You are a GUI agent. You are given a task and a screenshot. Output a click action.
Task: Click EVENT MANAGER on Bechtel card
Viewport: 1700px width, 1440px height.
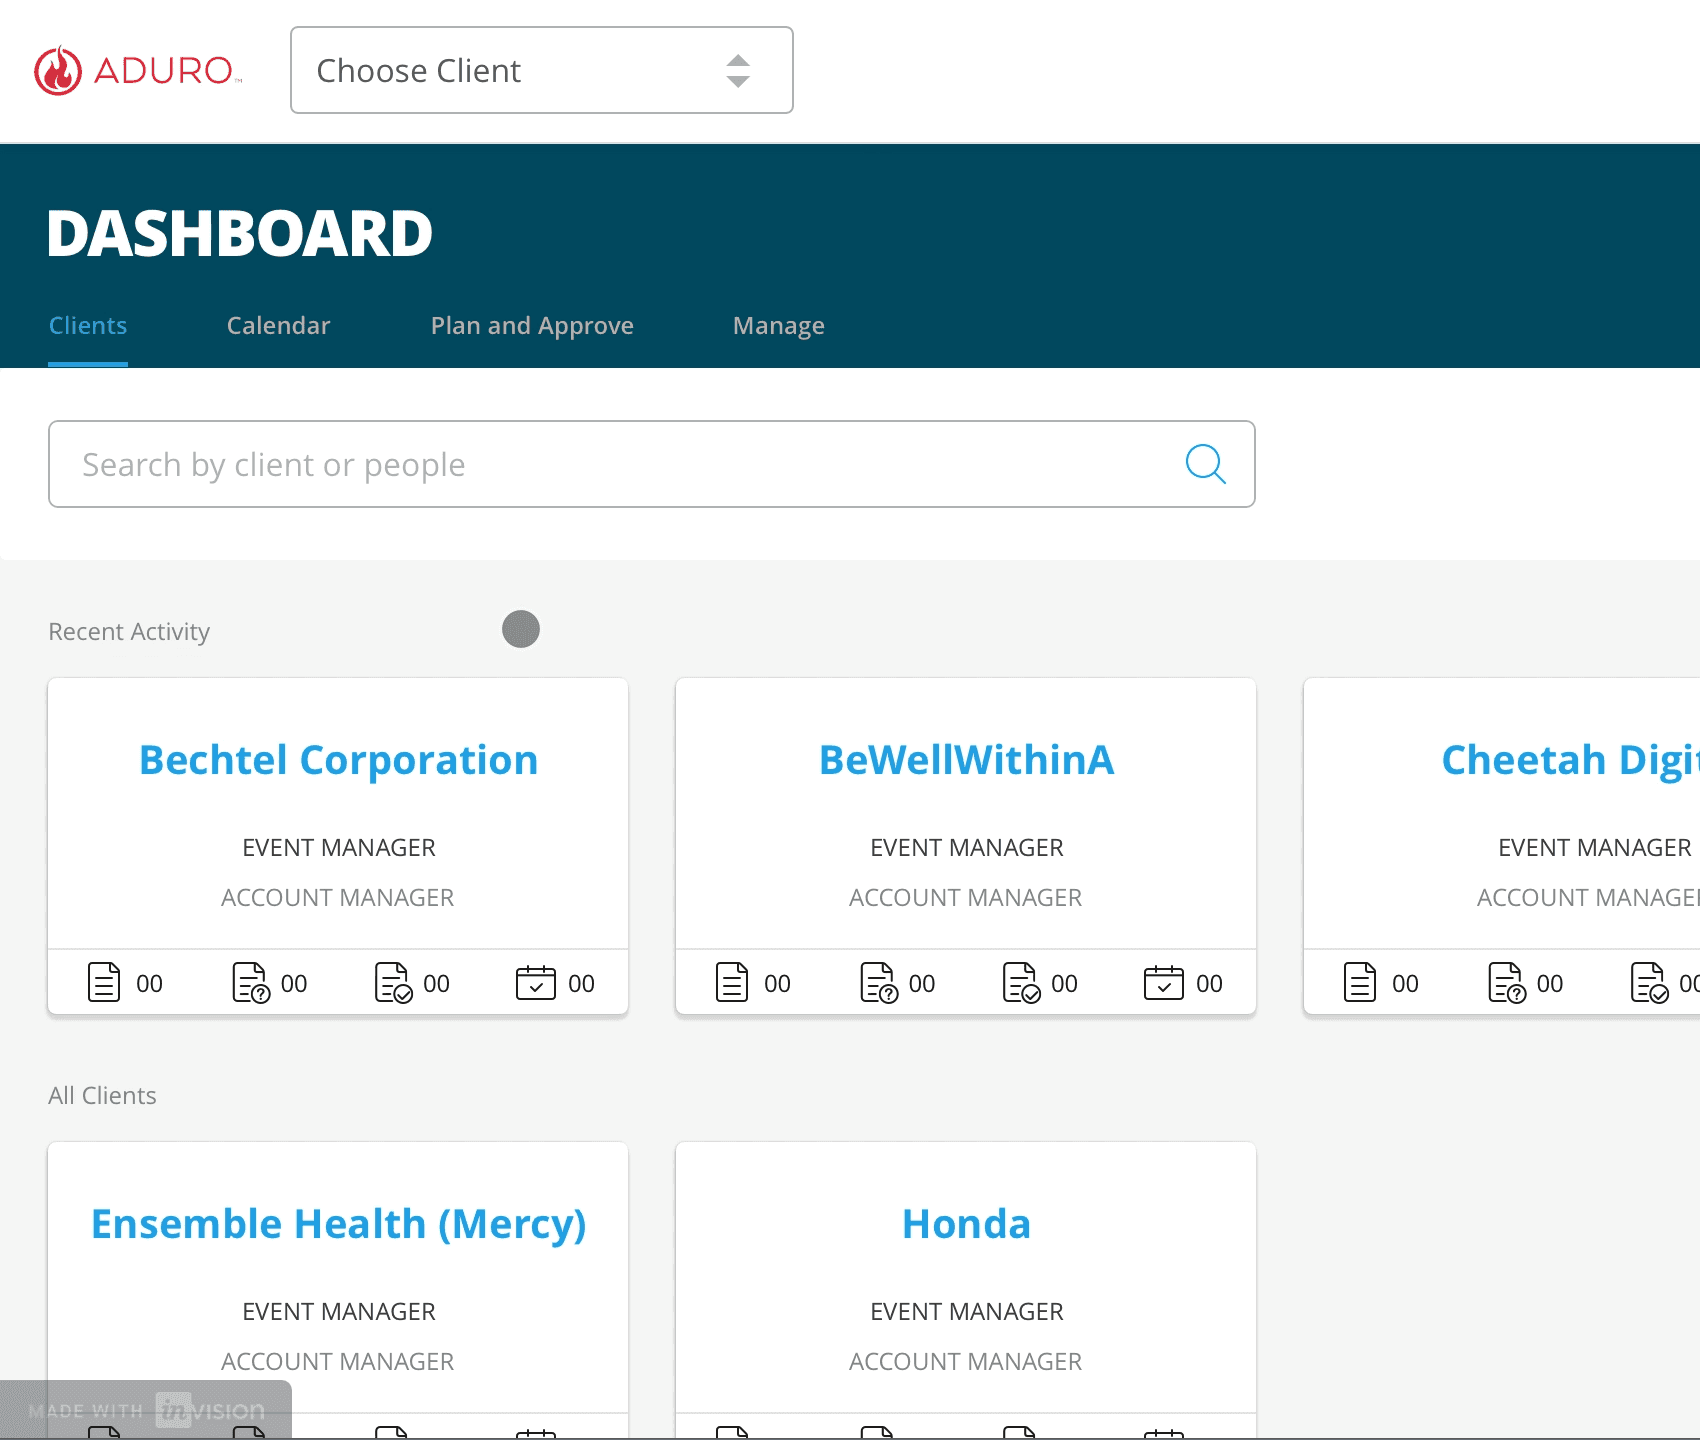click(x=339, y=848)
